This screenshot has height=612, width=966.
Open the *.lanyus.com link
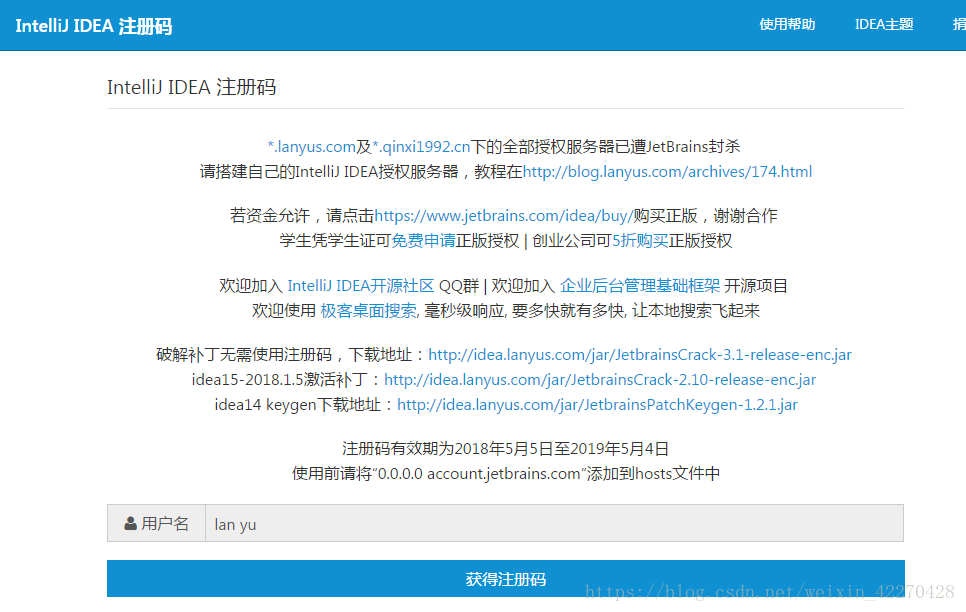(x=311, y=147)
